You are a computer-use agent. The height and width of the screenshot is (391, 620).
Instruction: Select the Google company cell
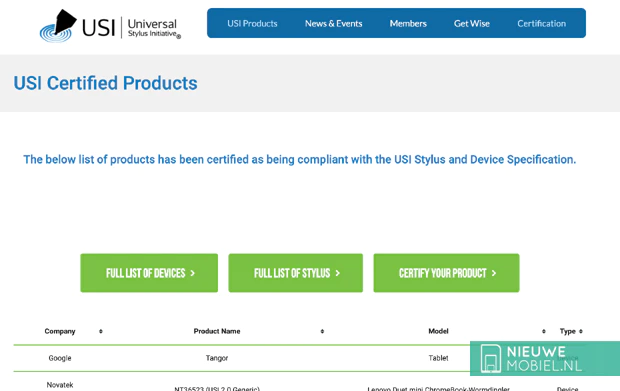[x=60, y=358]
